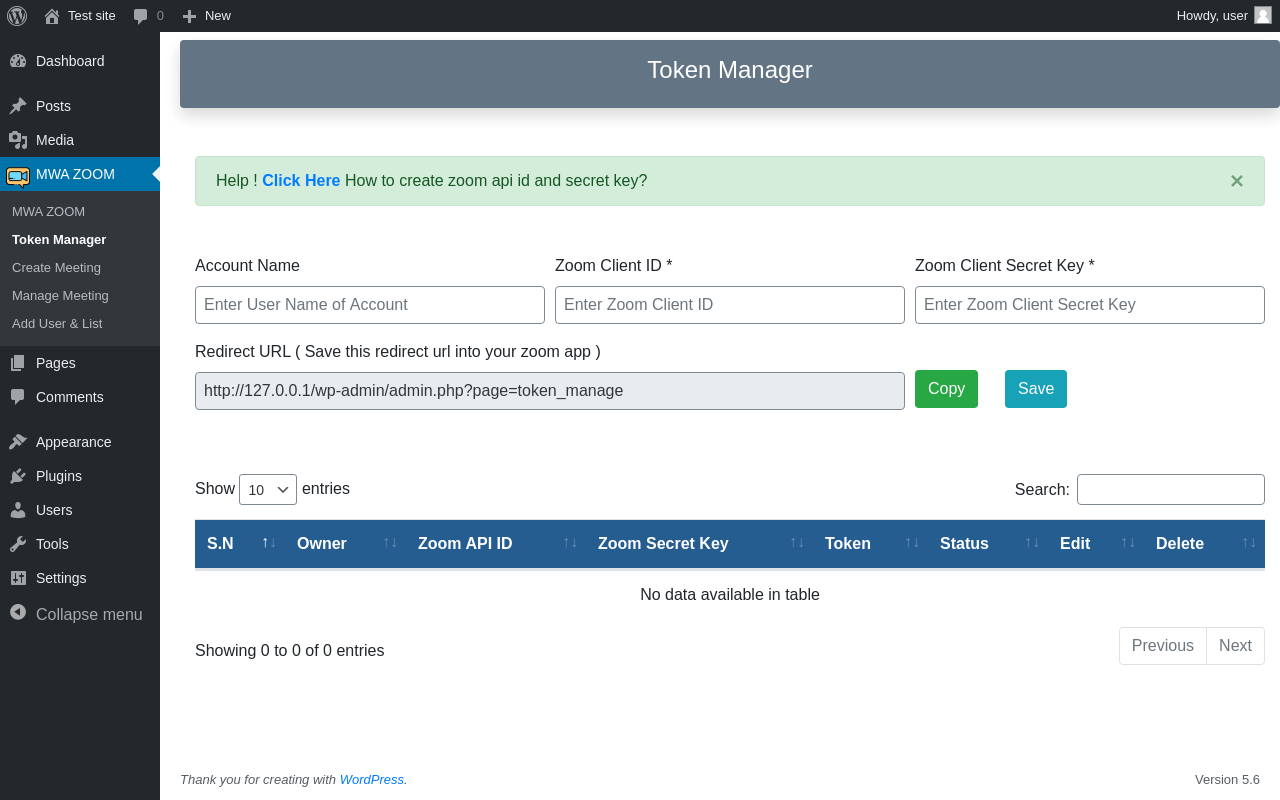Viewport: 1280px width, 800px height.
Task: Click the Save button
Action: click(1036, 389)
